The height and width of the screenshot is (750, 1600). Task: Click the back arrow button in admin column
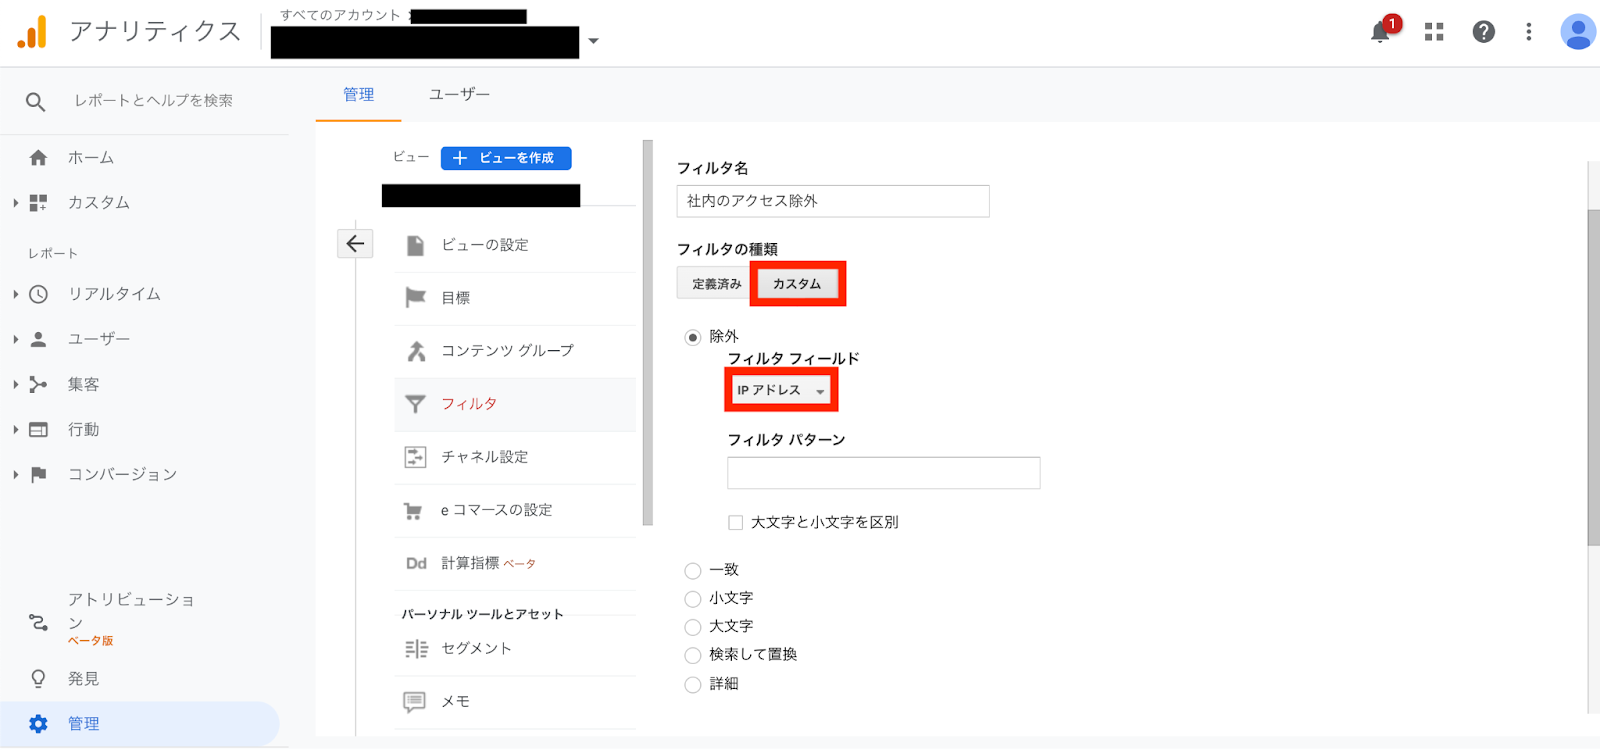tap(355, 243)
